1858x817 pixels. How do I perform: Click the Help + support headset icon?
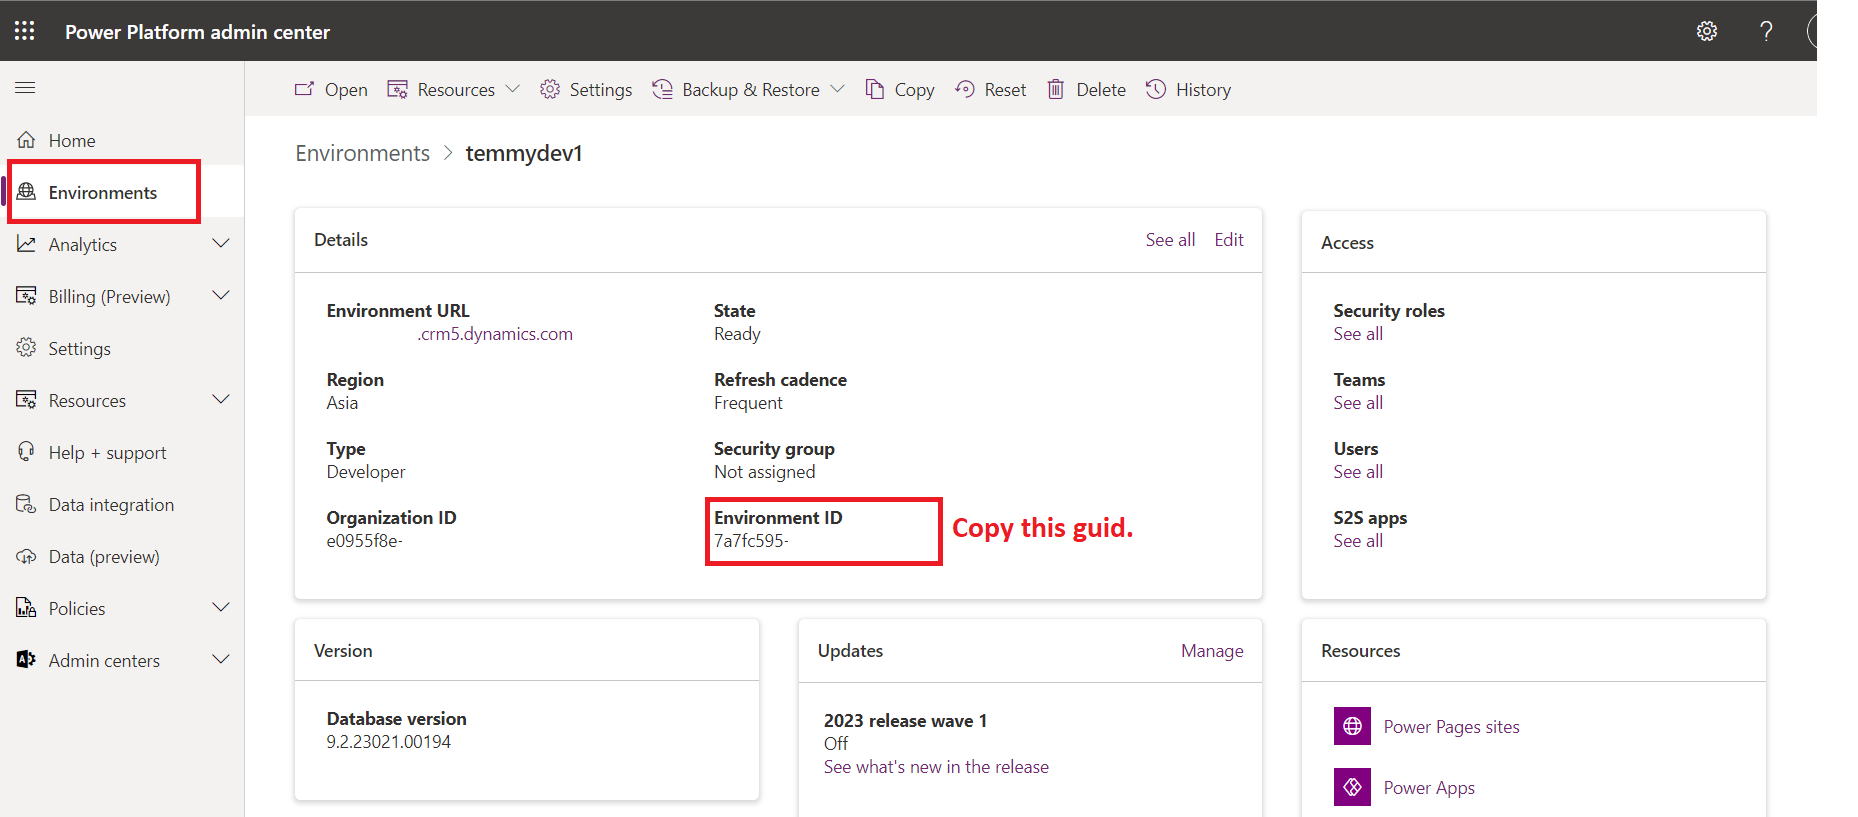pyautogui.click(x=26, y=452)
